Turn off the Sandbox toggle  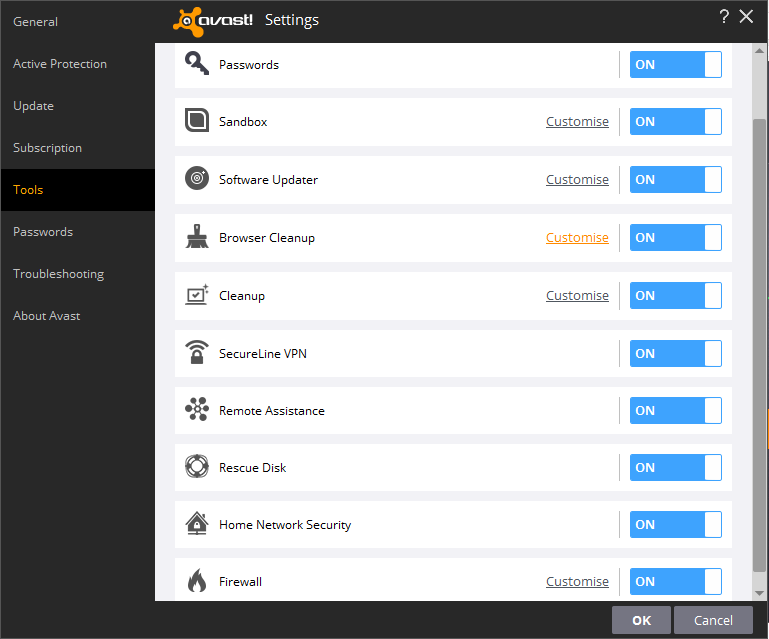click(x=675, y=121)
